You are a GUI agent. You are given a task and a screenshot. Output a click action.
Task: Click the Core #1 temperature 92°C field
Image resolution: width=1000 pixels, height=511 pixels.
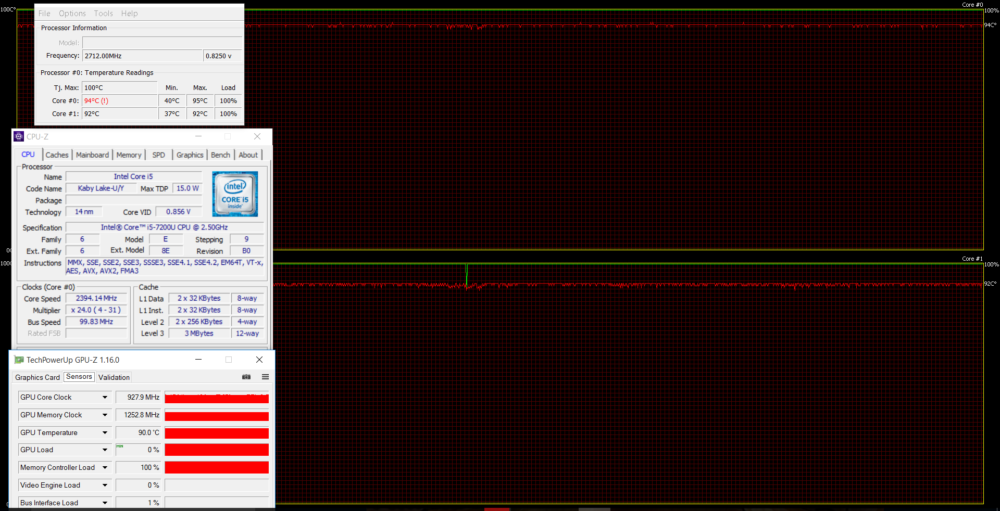point(119,114)
